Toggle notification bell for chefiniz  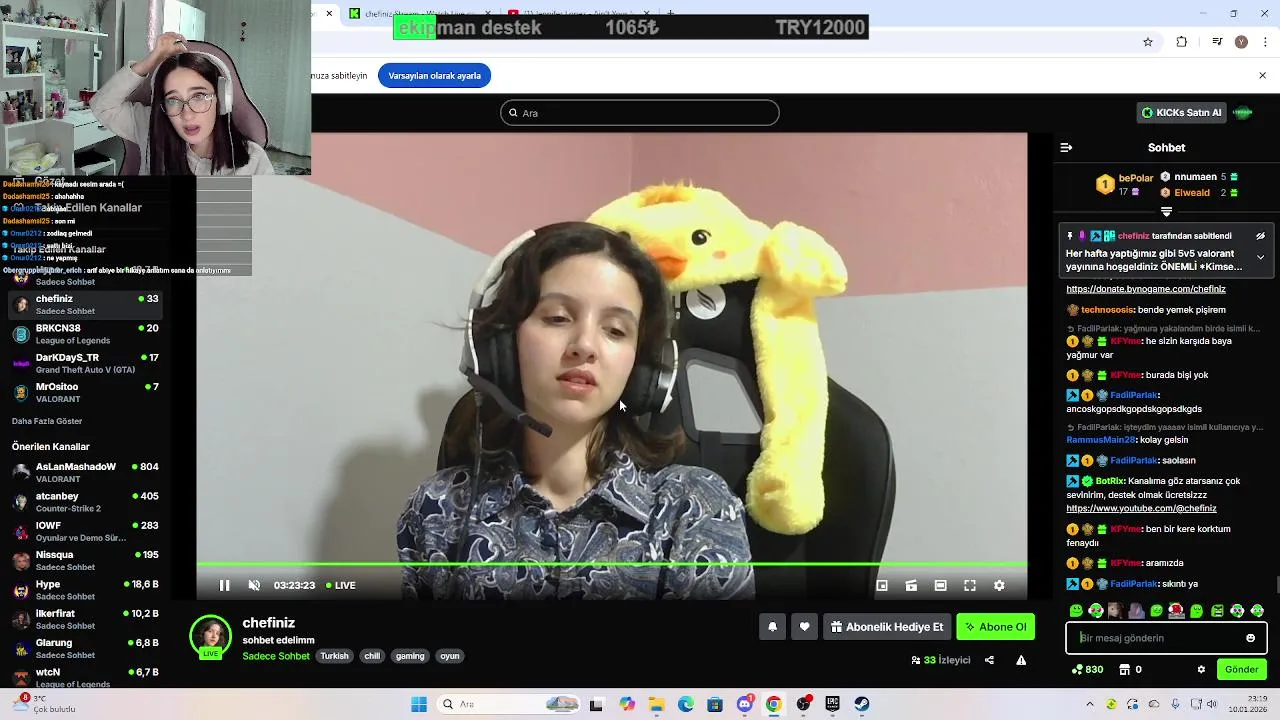[x=772, y=627]
